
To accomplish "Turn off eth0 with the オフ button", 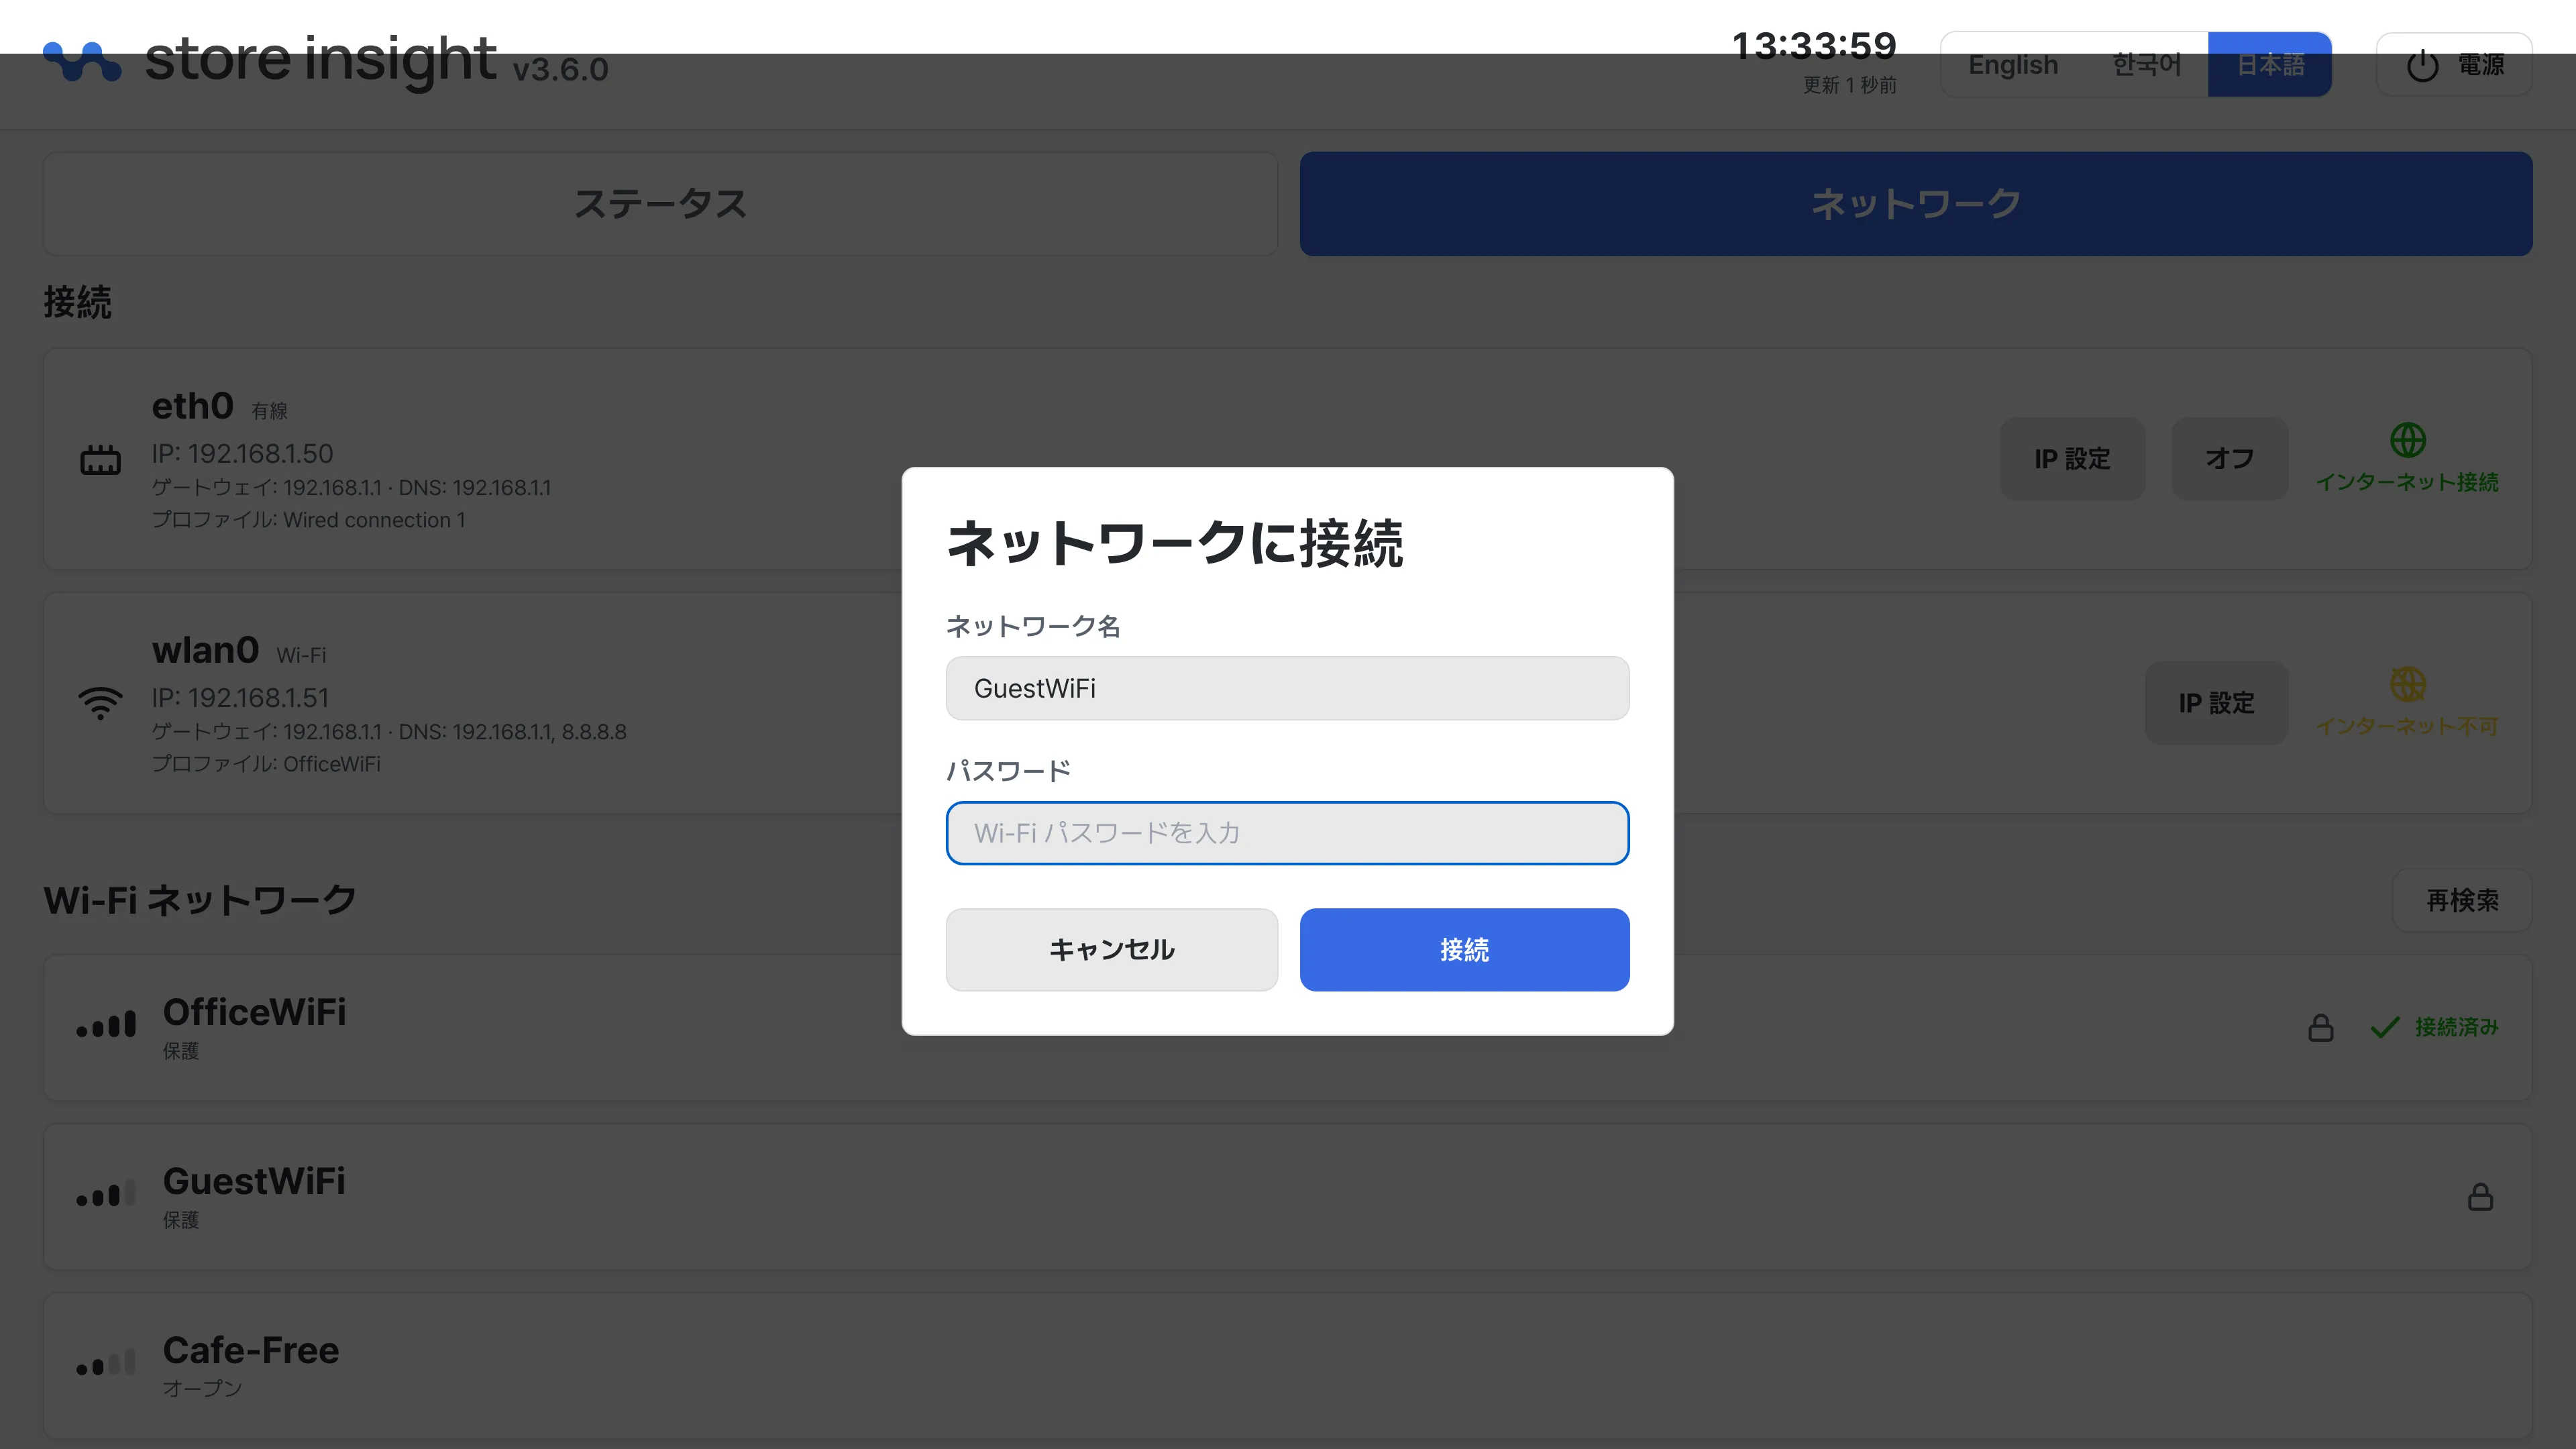I will tap(2229, 459).
